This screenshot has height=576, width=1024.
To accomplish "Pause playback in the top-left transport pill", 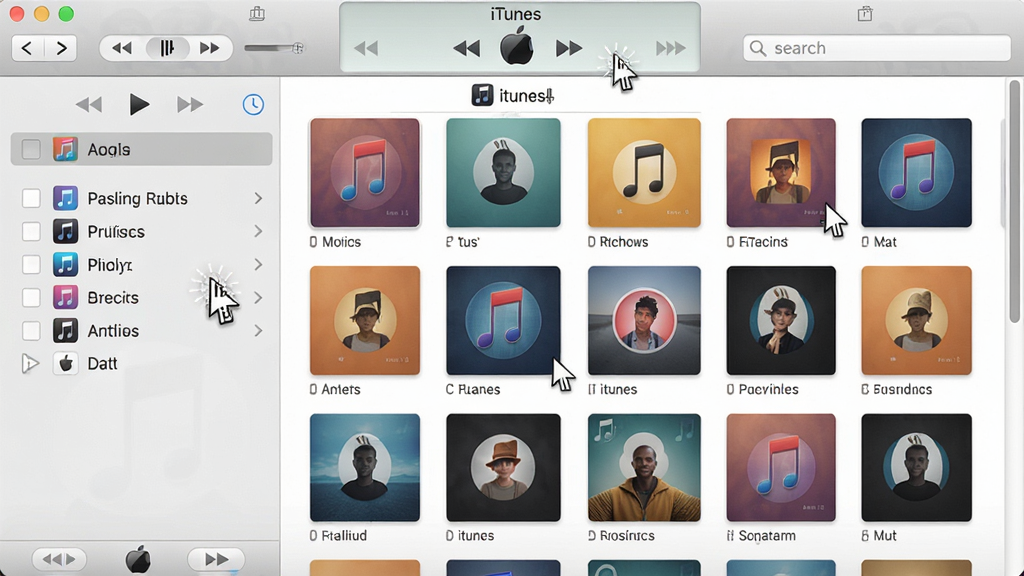I will click(x=167, y=48).
